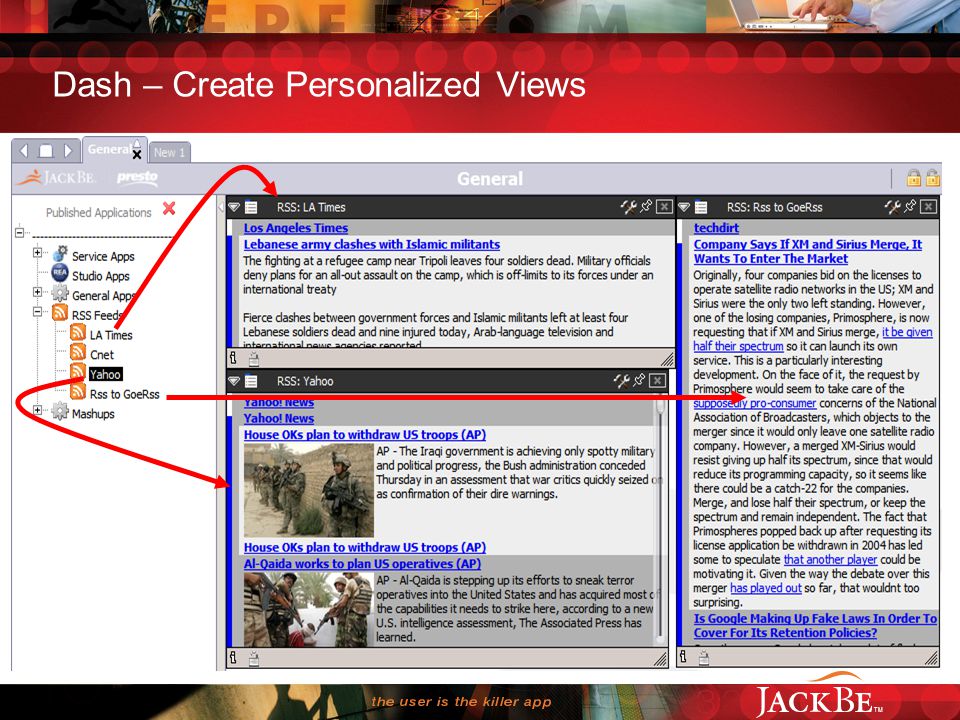The height and width of the screenshot is (720, 960).
Task: Click the list icon in Rss to GoeRss header
Action: click(x=701, y=208)
